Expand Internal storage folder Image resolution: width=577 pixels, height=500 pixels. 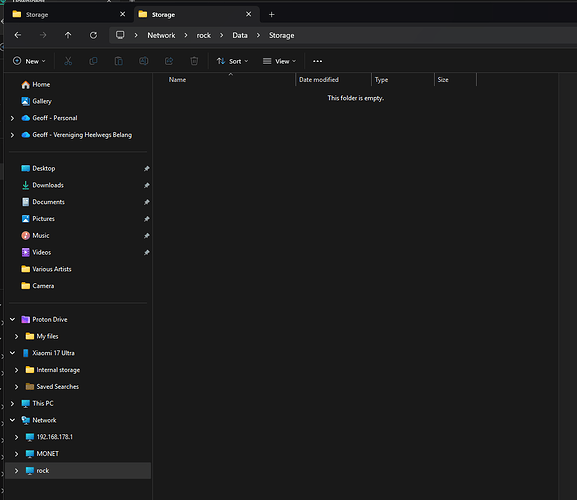click(x=16, y=370)
